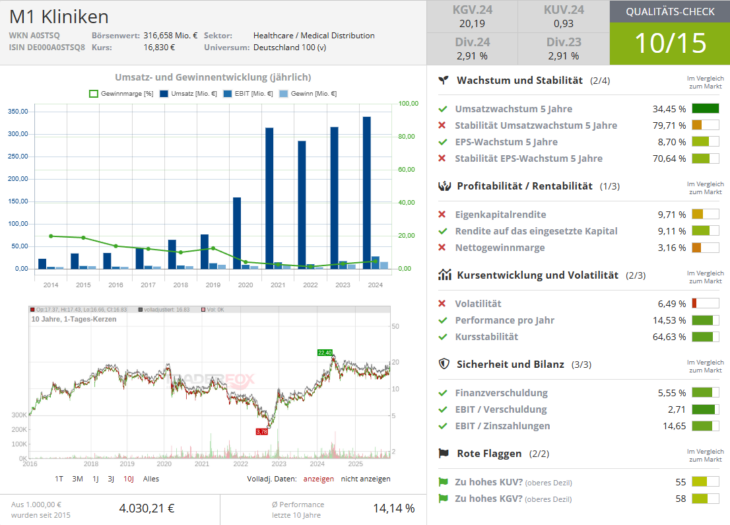Click the Kursentwicklung und Volatilität chart icon

(x=442, y=274)
